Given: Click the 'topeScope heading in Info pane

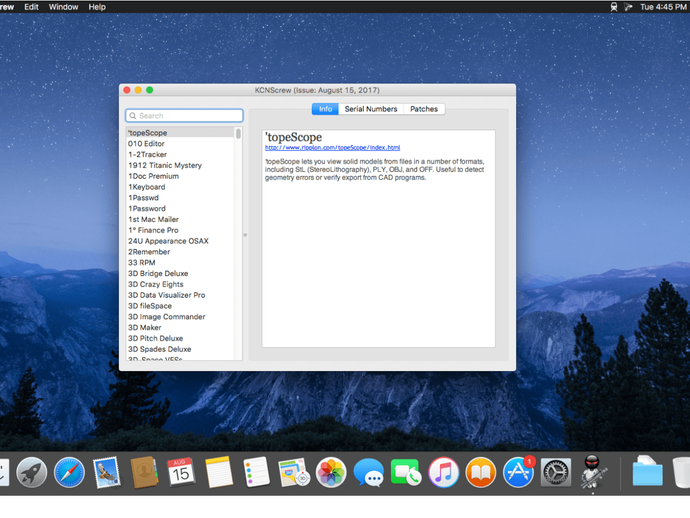Looking at the screenshot, I should click(x=294, y=137).
